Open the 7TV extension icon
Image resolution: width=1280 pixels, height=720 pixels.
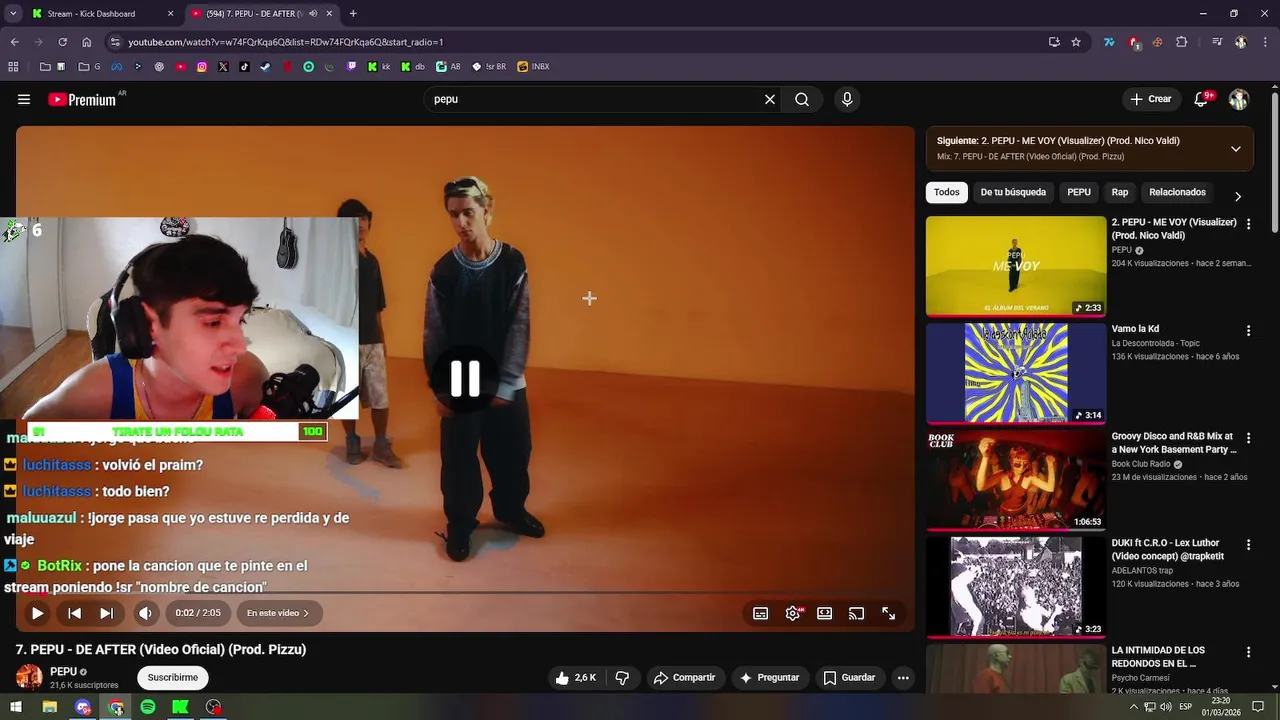pos(1109,42)
